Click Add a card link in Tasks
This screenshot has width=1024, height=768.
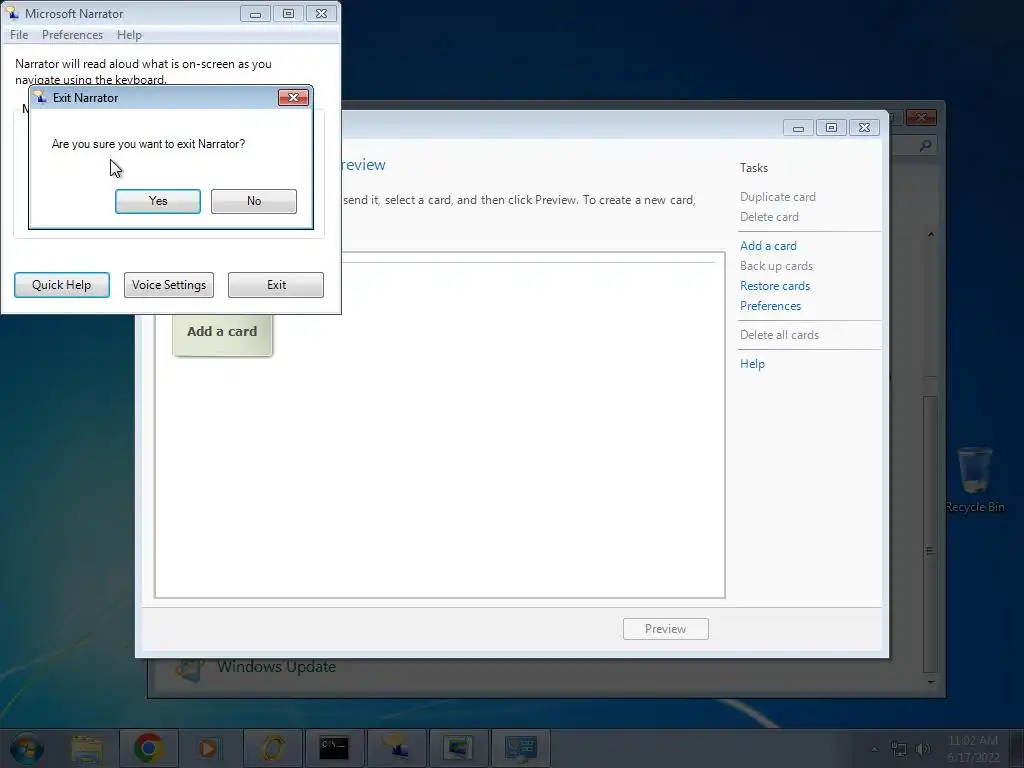768,246
